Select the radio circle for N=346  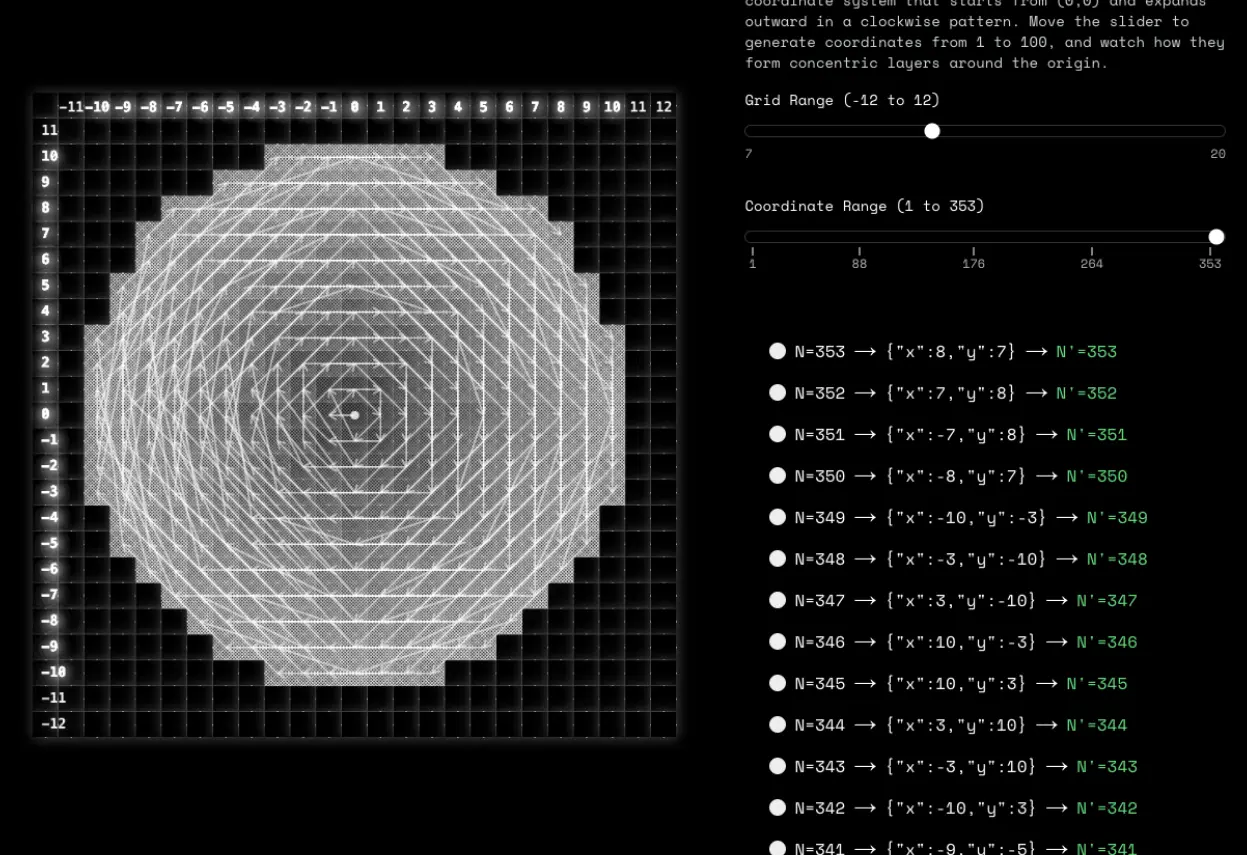777,642
